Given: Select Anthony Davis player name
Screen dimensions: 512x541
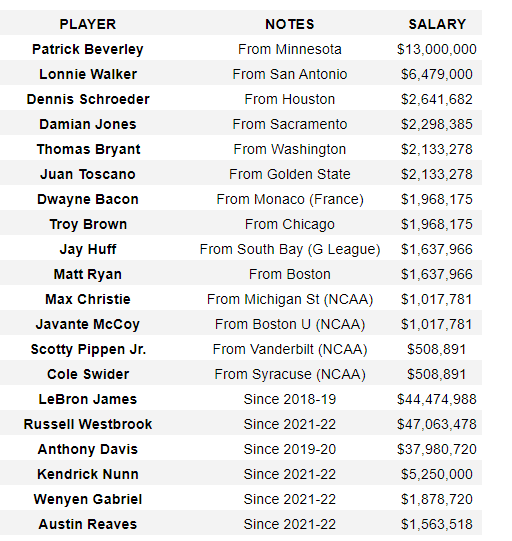Looking at the screenshot, I should pyautogui.click(x=88, y=449).
